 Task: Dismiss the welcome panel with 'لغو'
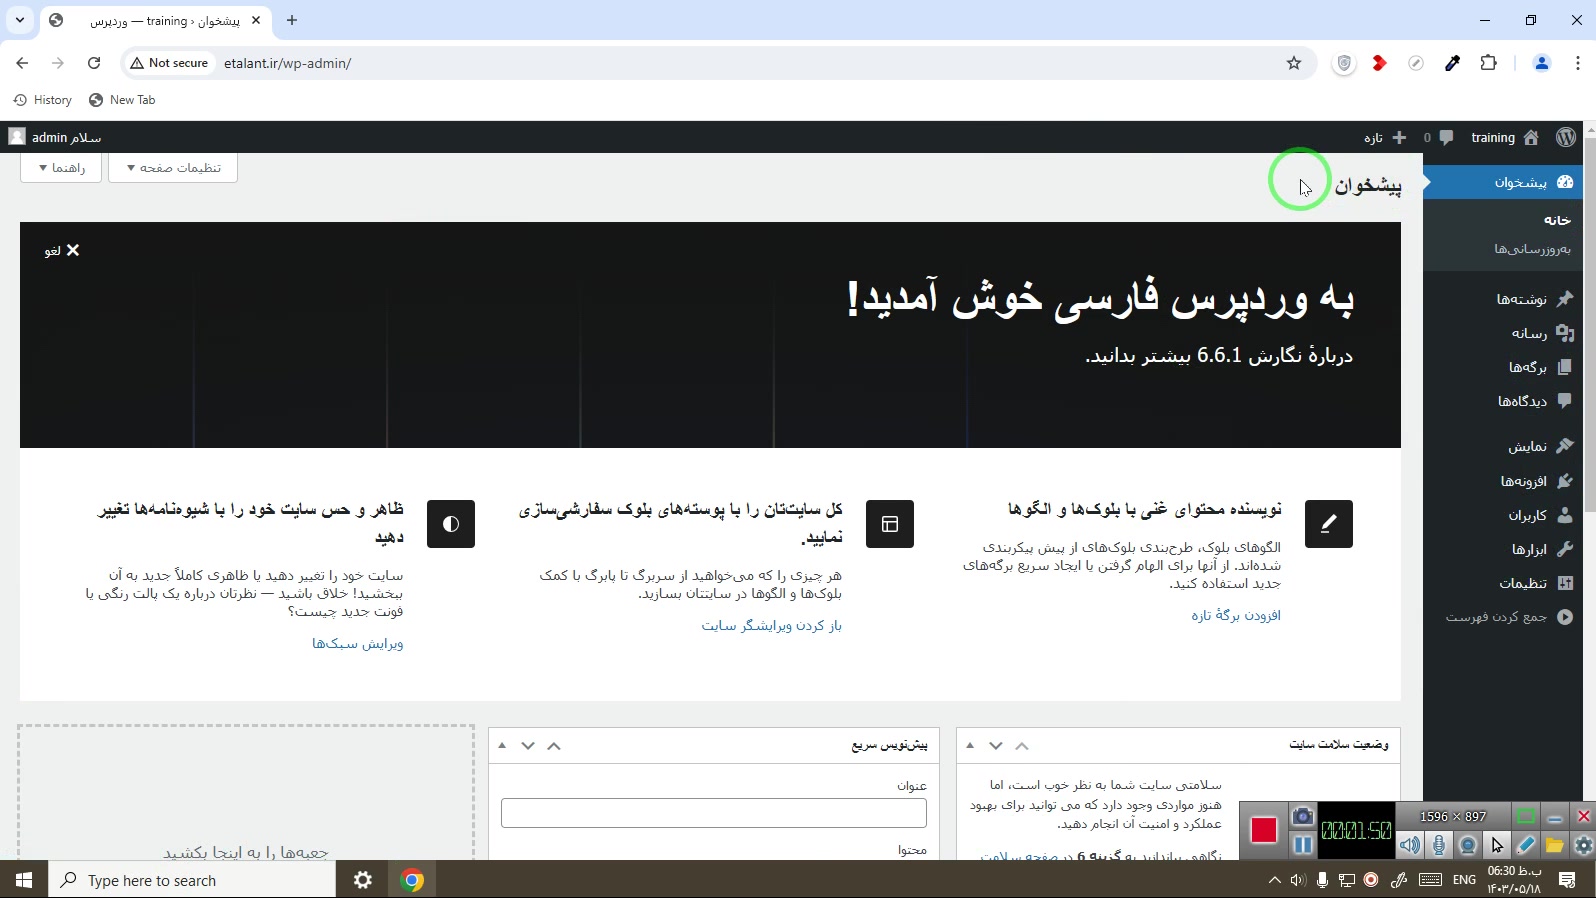[62, 250]
